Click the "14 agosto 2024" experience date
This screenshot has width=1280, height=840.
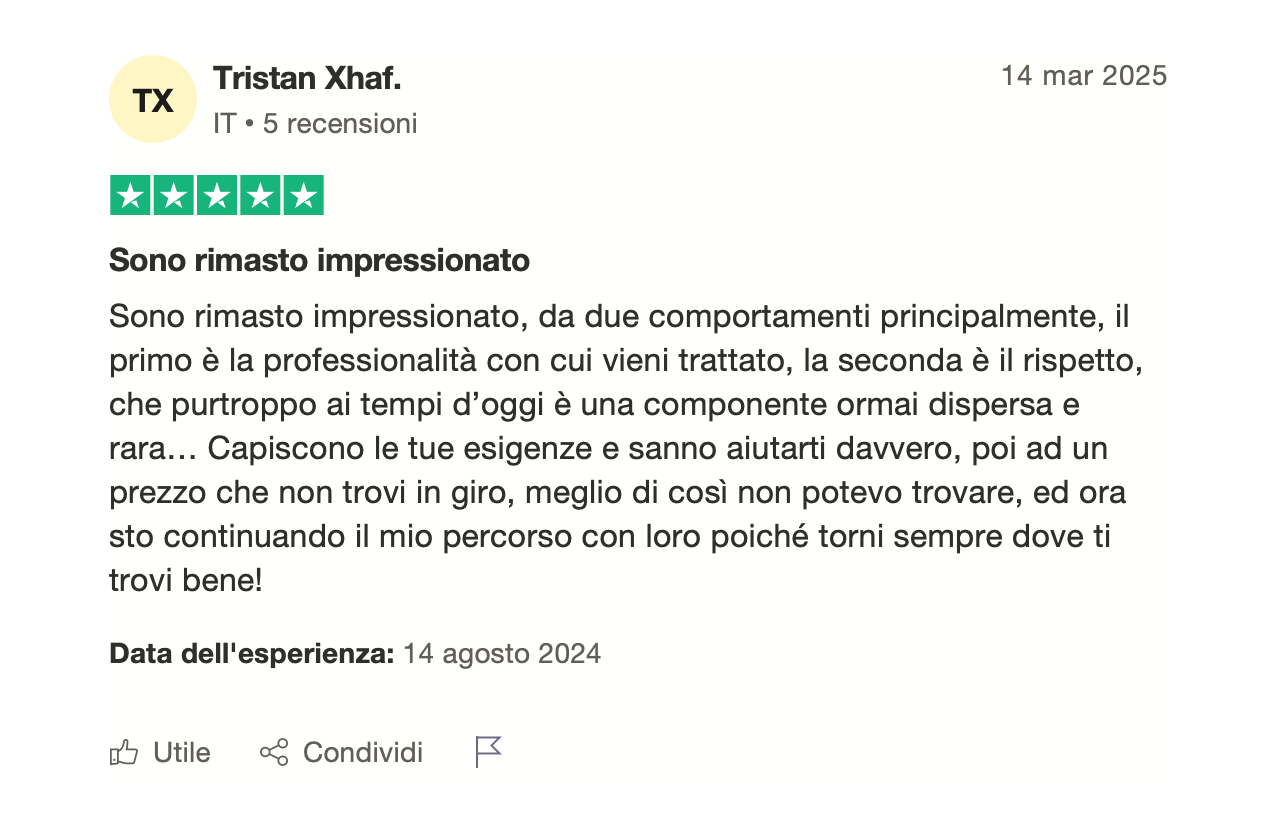(x=502, y=654)
